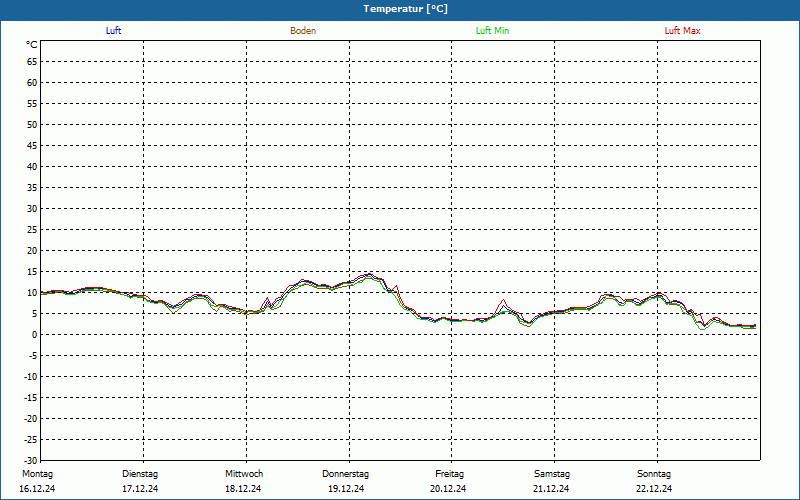The image size is (800, 500).
Task: Click the Luft legend label
Action: (x=113, y=31)
